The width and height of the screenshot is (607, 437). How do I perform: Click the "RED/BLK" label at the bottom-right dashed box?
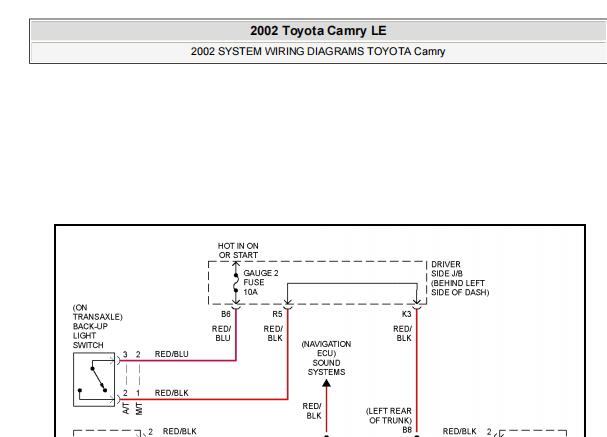coord(460,431)
